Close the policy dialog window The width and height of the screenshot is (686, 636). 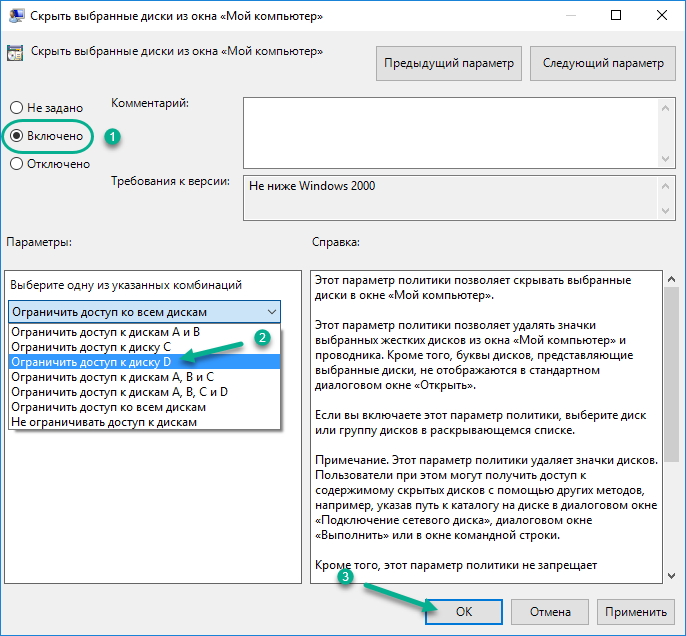[x=663, y=16]
